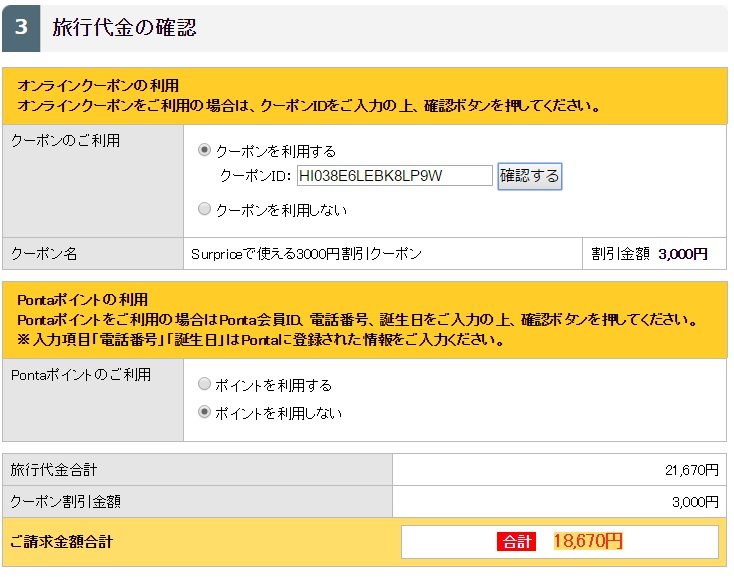Click the Surprice 3000円割引クーポン name text
This screenshot has width=734, height=577.
coord(306,254)
